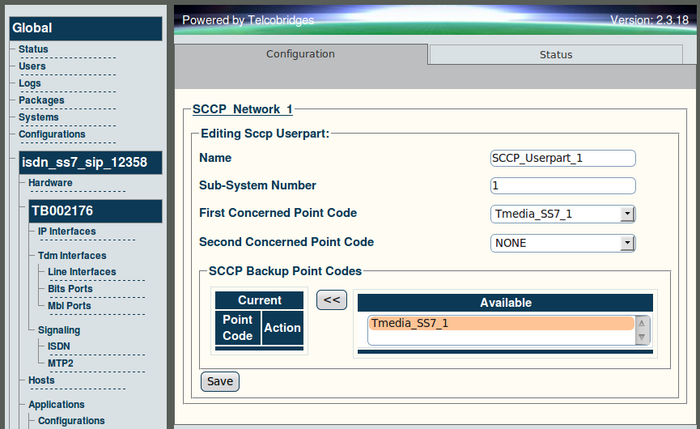Go to Packages in sidebar
The image size is (700, 429).
[41, 100]
